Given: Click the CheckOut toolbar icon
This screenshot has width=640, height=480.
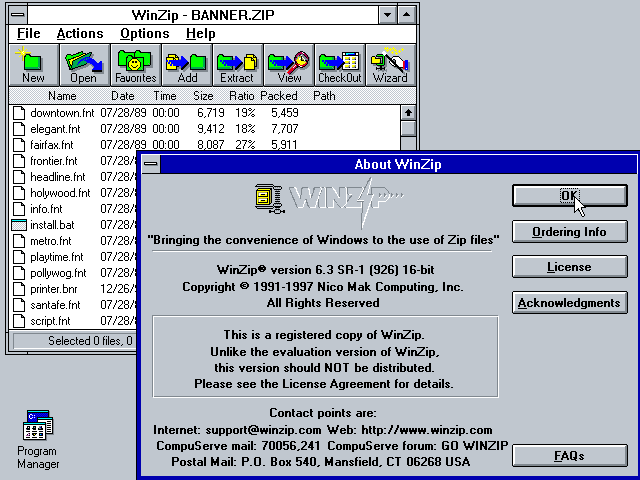Looking at the screenshot, I should pyautogui.click(x=340, y=65).
